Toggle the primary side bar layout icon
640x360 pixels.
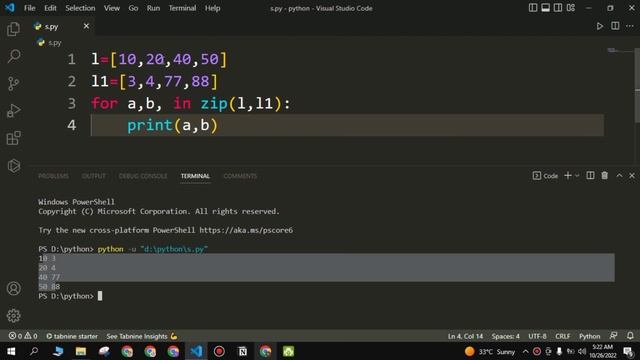(533, 8)
